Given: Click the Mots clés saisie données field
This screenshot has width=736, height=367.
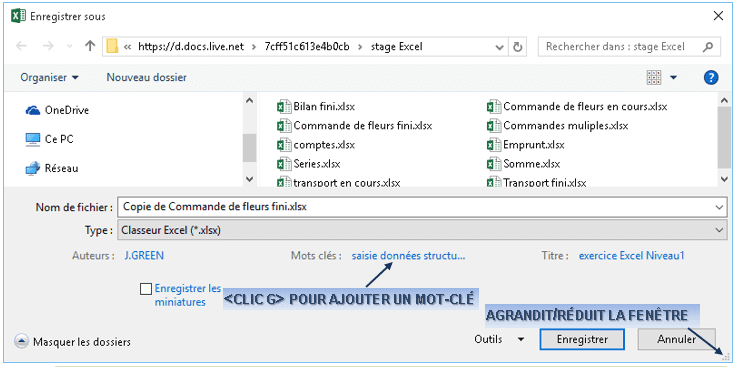Looking at the screenshot, I should 408,256.
